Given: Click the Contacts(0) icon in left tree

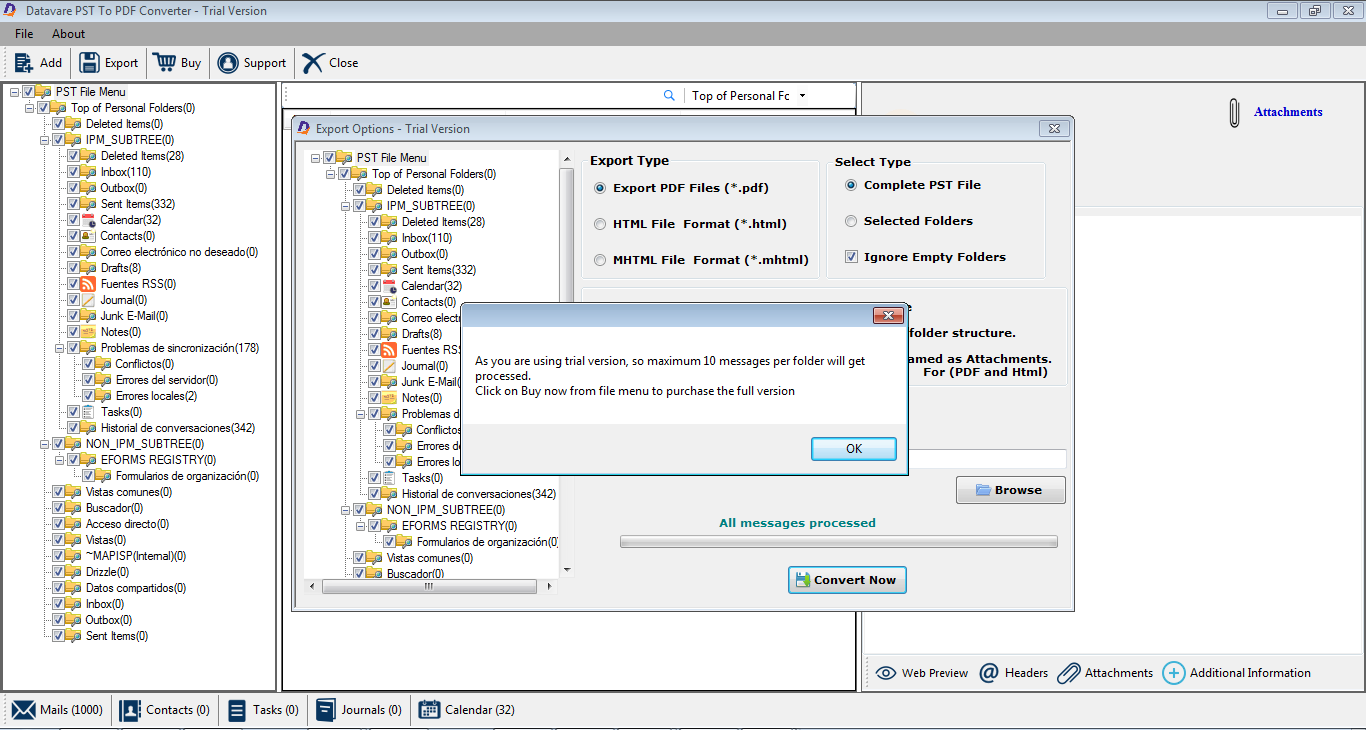Looking at the screenshot, I should click(x=89, y=236).
